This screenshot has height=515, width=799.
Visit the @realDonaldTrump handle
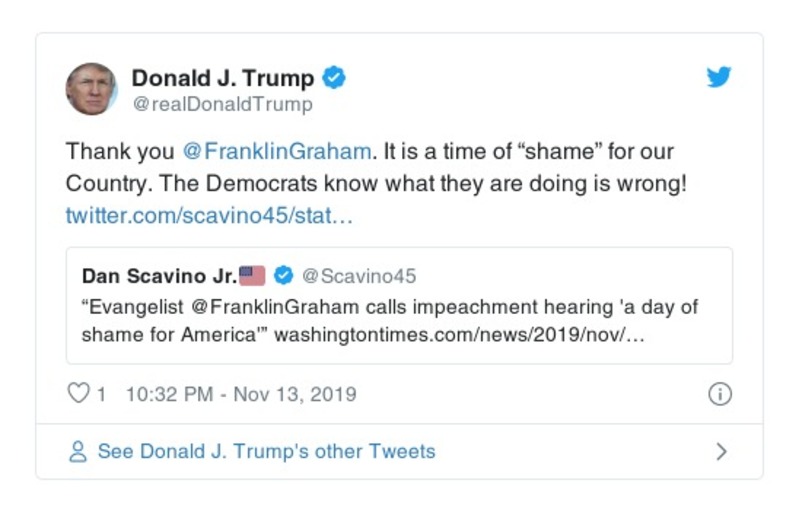coord(222,104)
